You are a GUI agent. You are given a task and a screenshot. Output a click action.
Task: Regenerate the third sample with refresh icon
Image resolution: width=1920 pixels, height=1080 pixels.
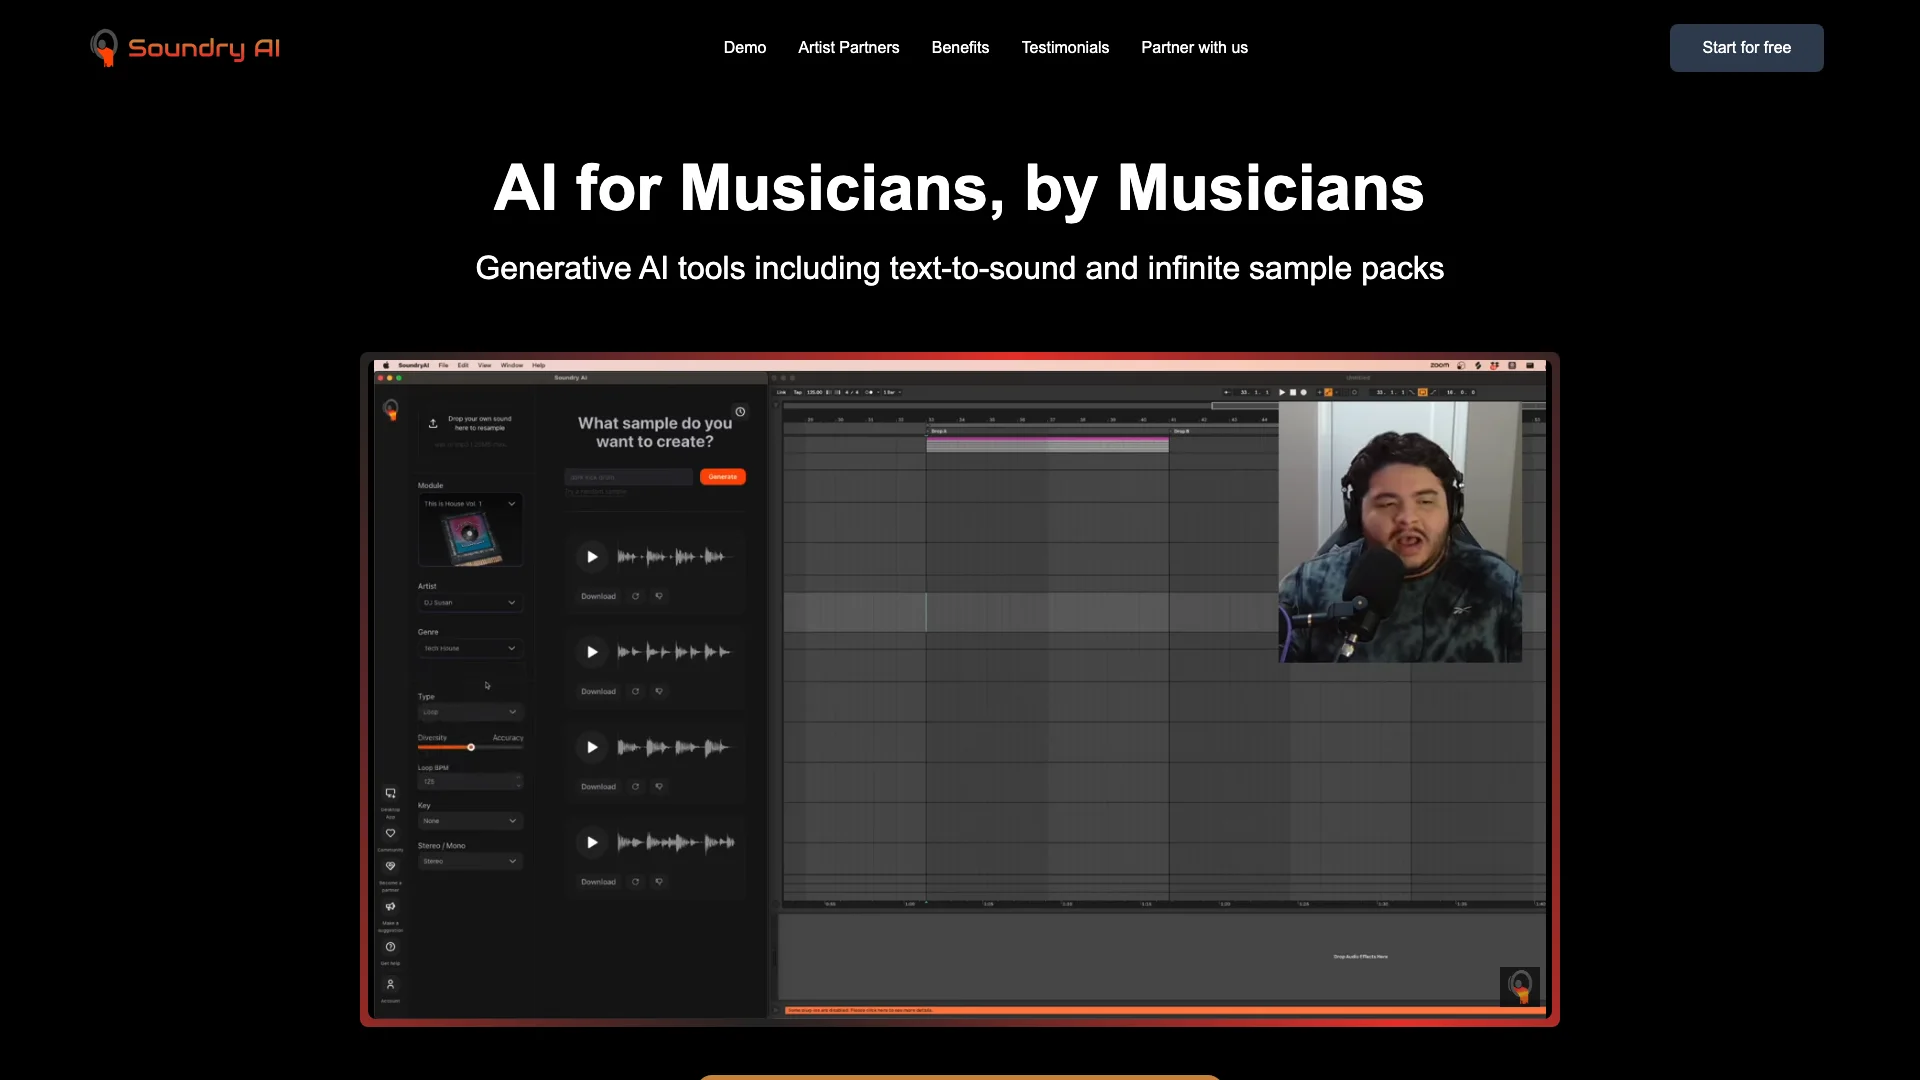[635, 787]
